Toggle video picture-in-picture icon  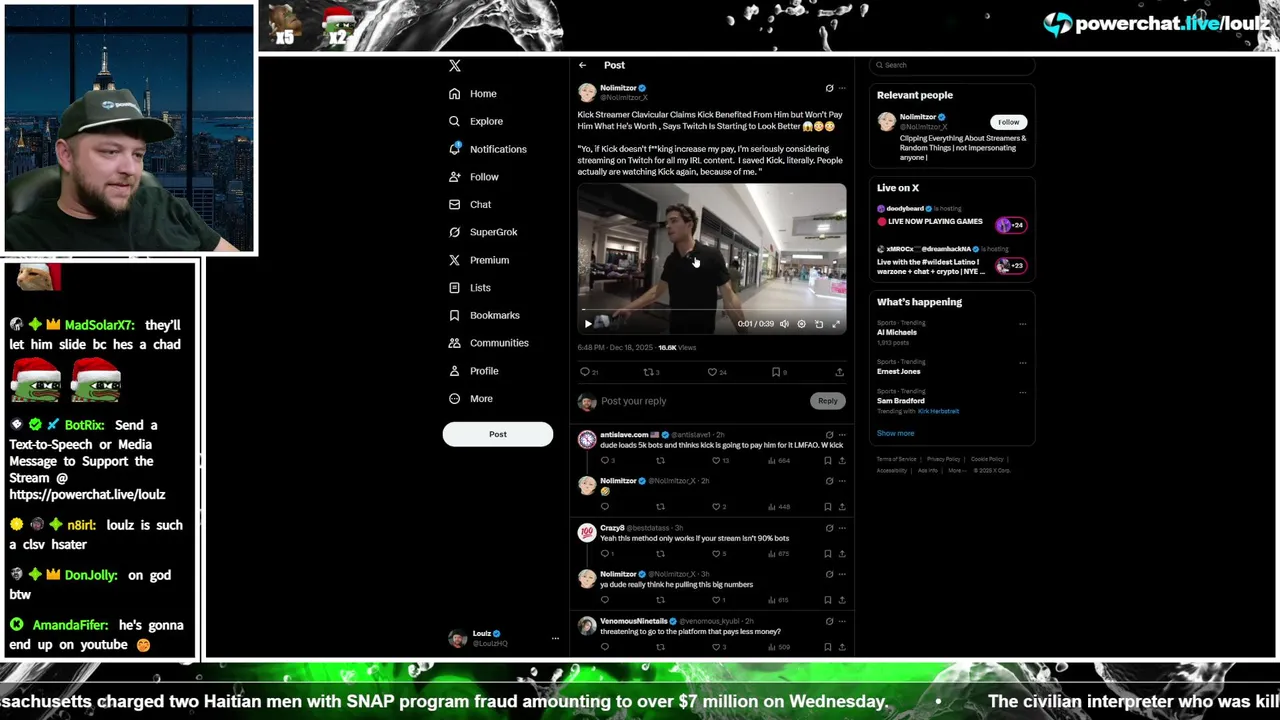[819, 324]
